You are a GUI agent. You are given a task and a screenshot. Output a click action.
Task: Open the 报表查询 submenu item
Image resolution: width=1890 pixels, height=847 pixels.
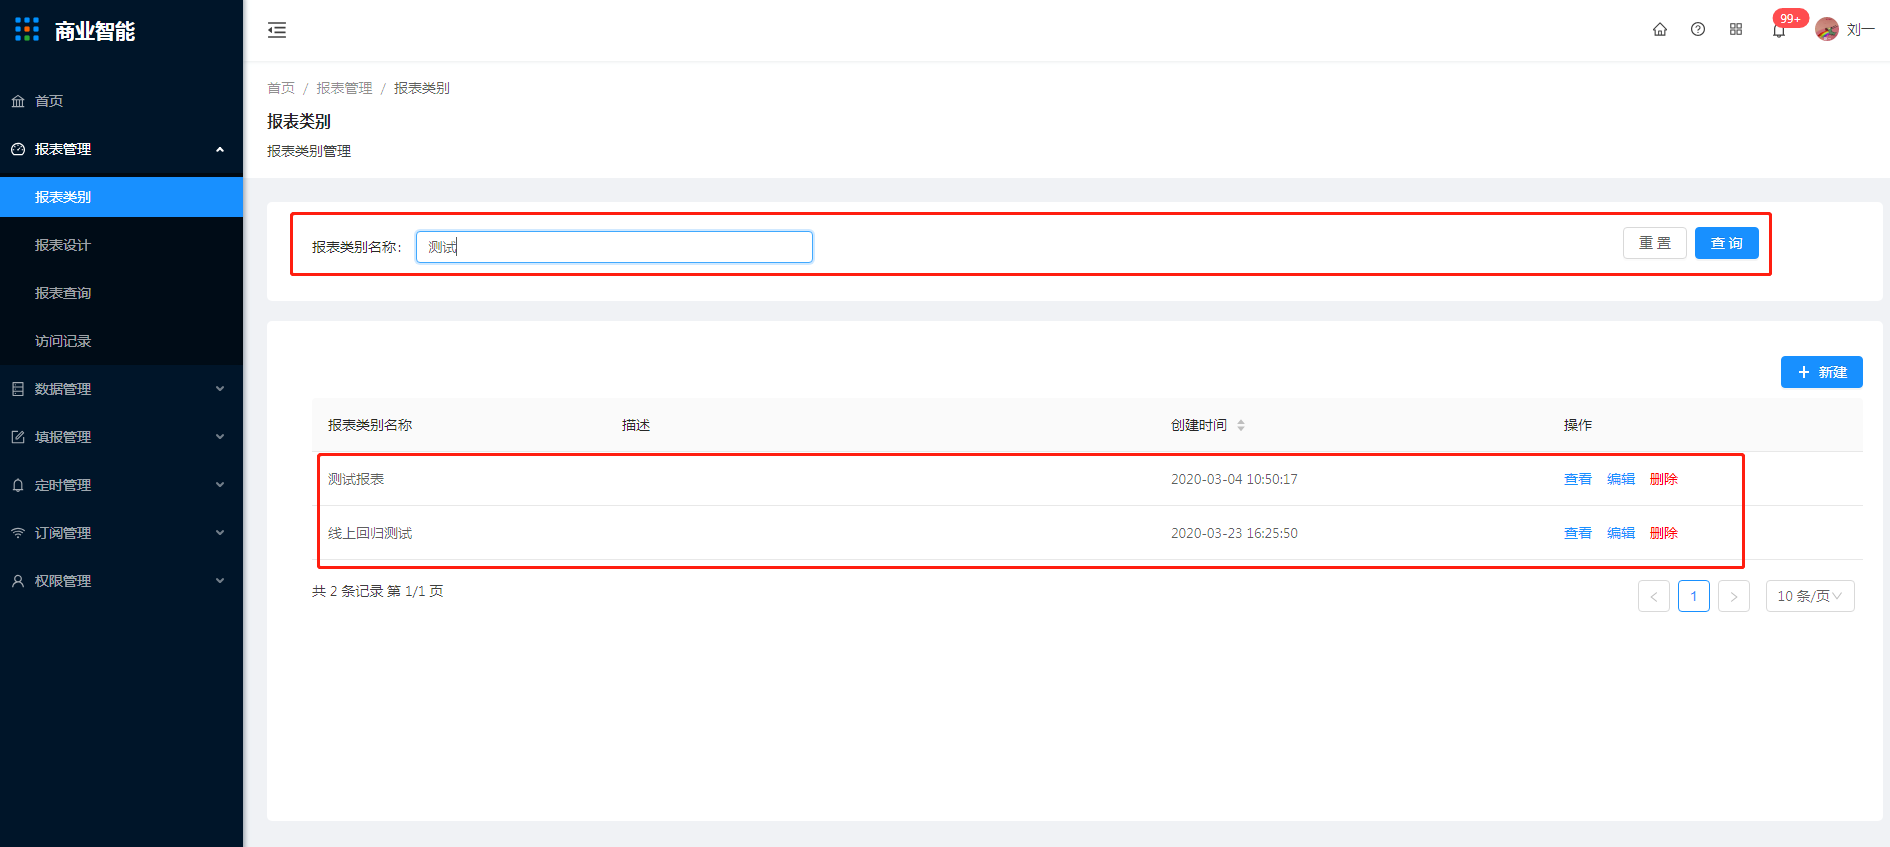[121, 293]
